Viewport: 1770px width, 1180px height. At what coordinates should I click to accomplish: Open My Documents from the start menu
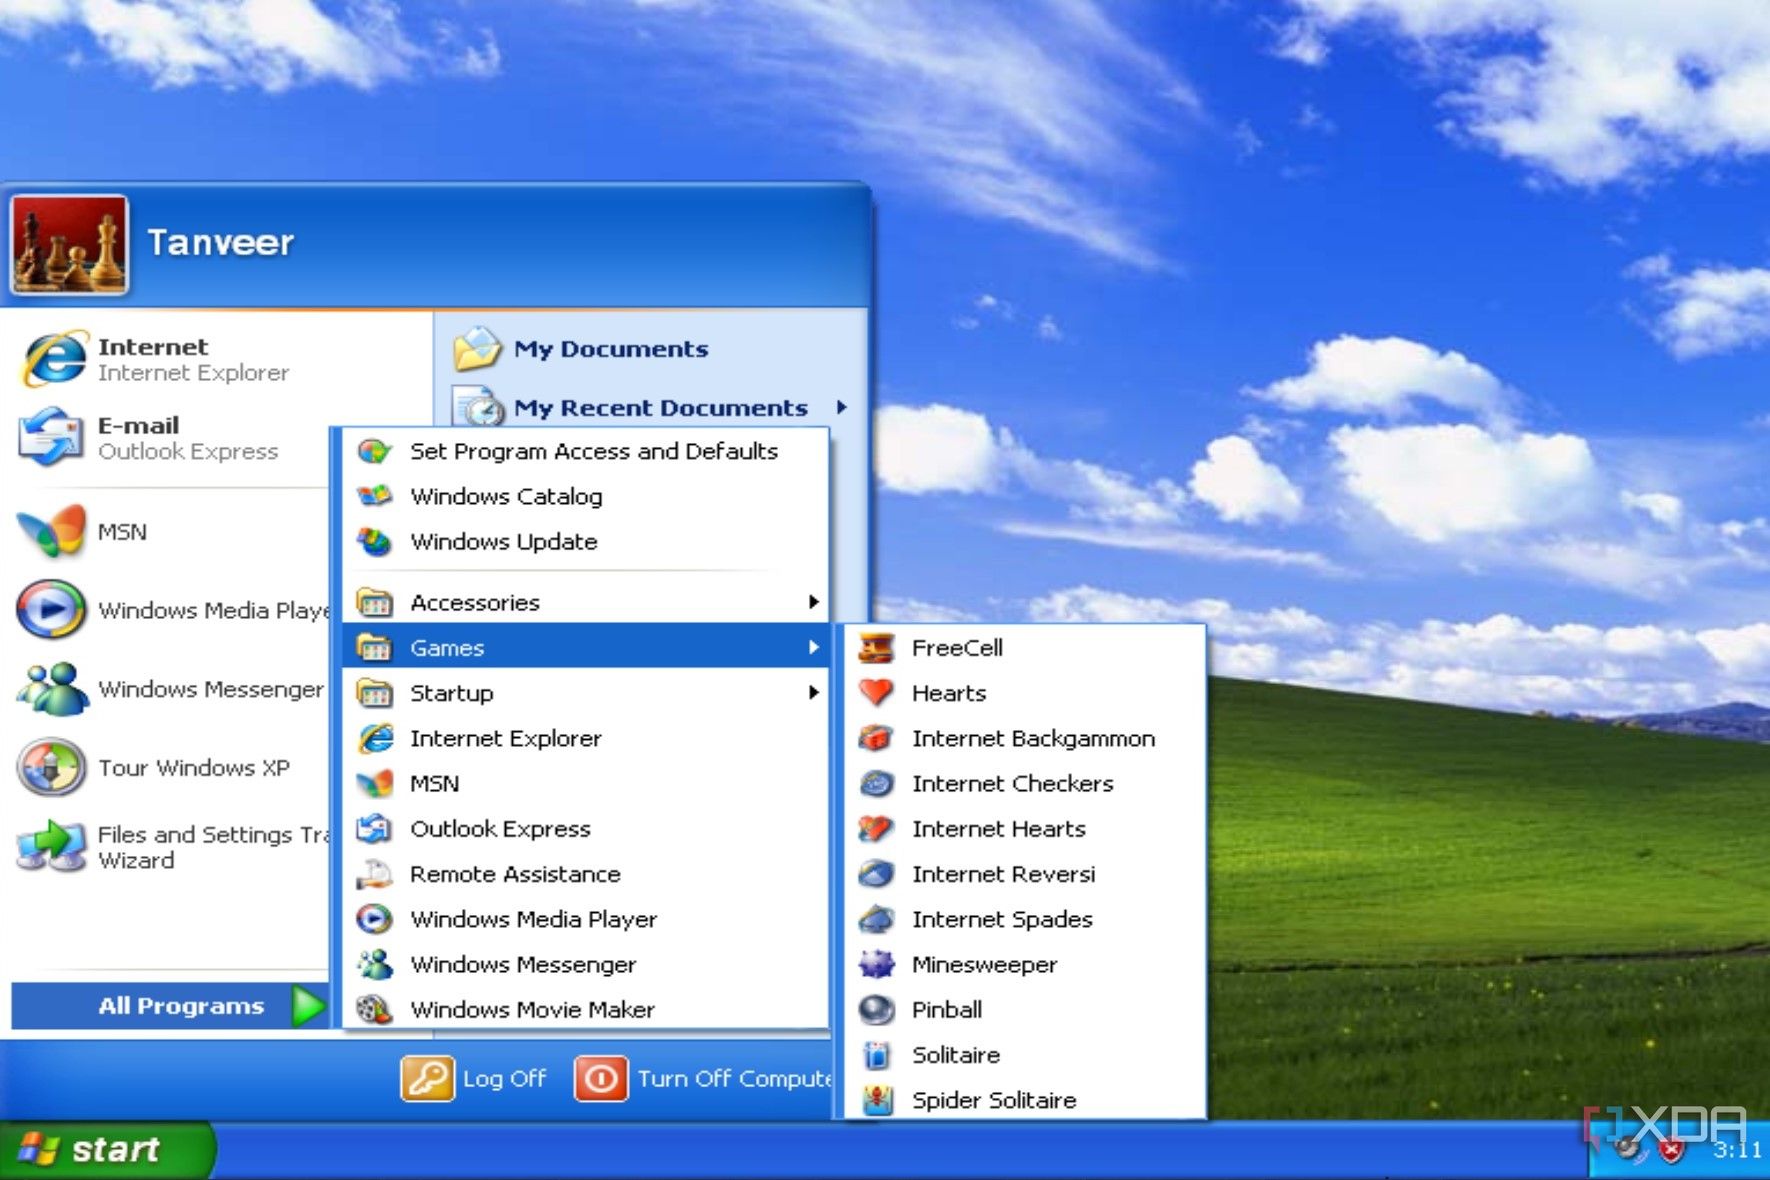click(x=610, y=348)
